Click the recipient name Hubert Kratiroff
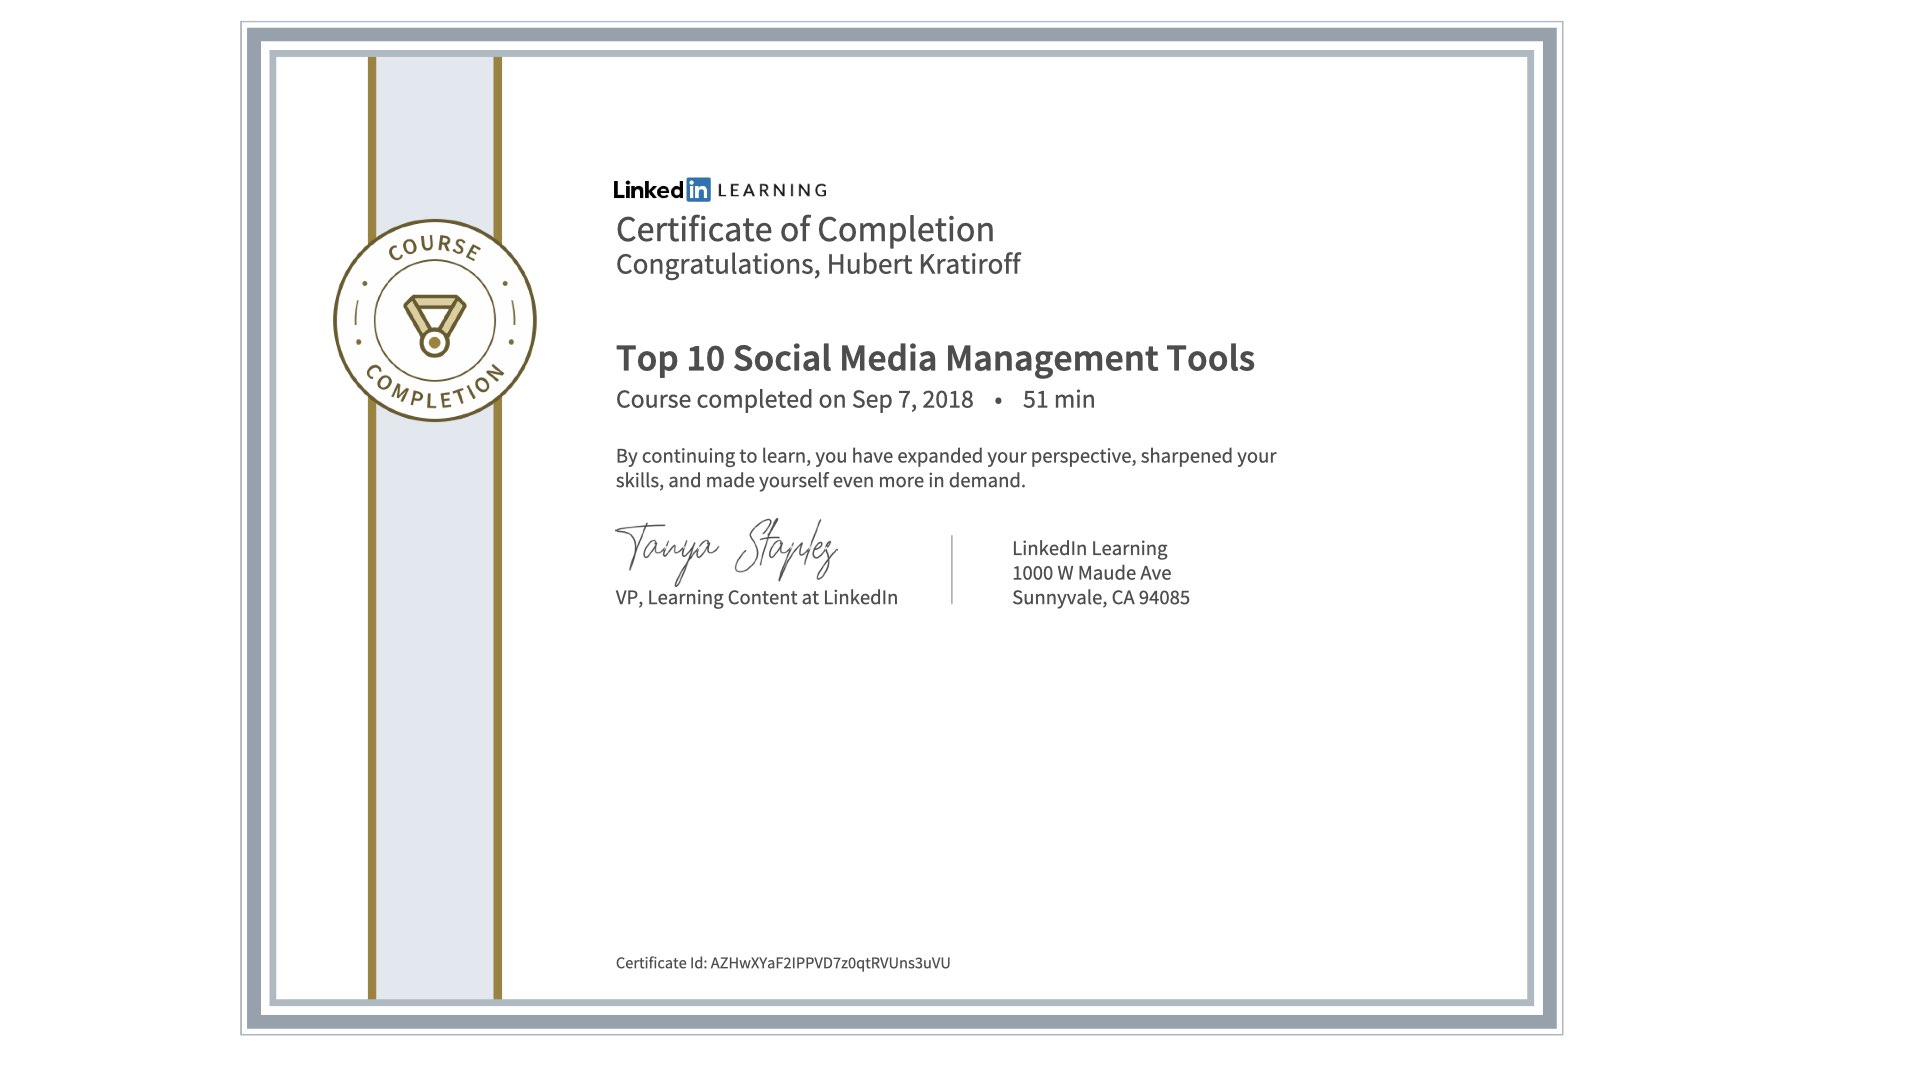 (923, 264)
